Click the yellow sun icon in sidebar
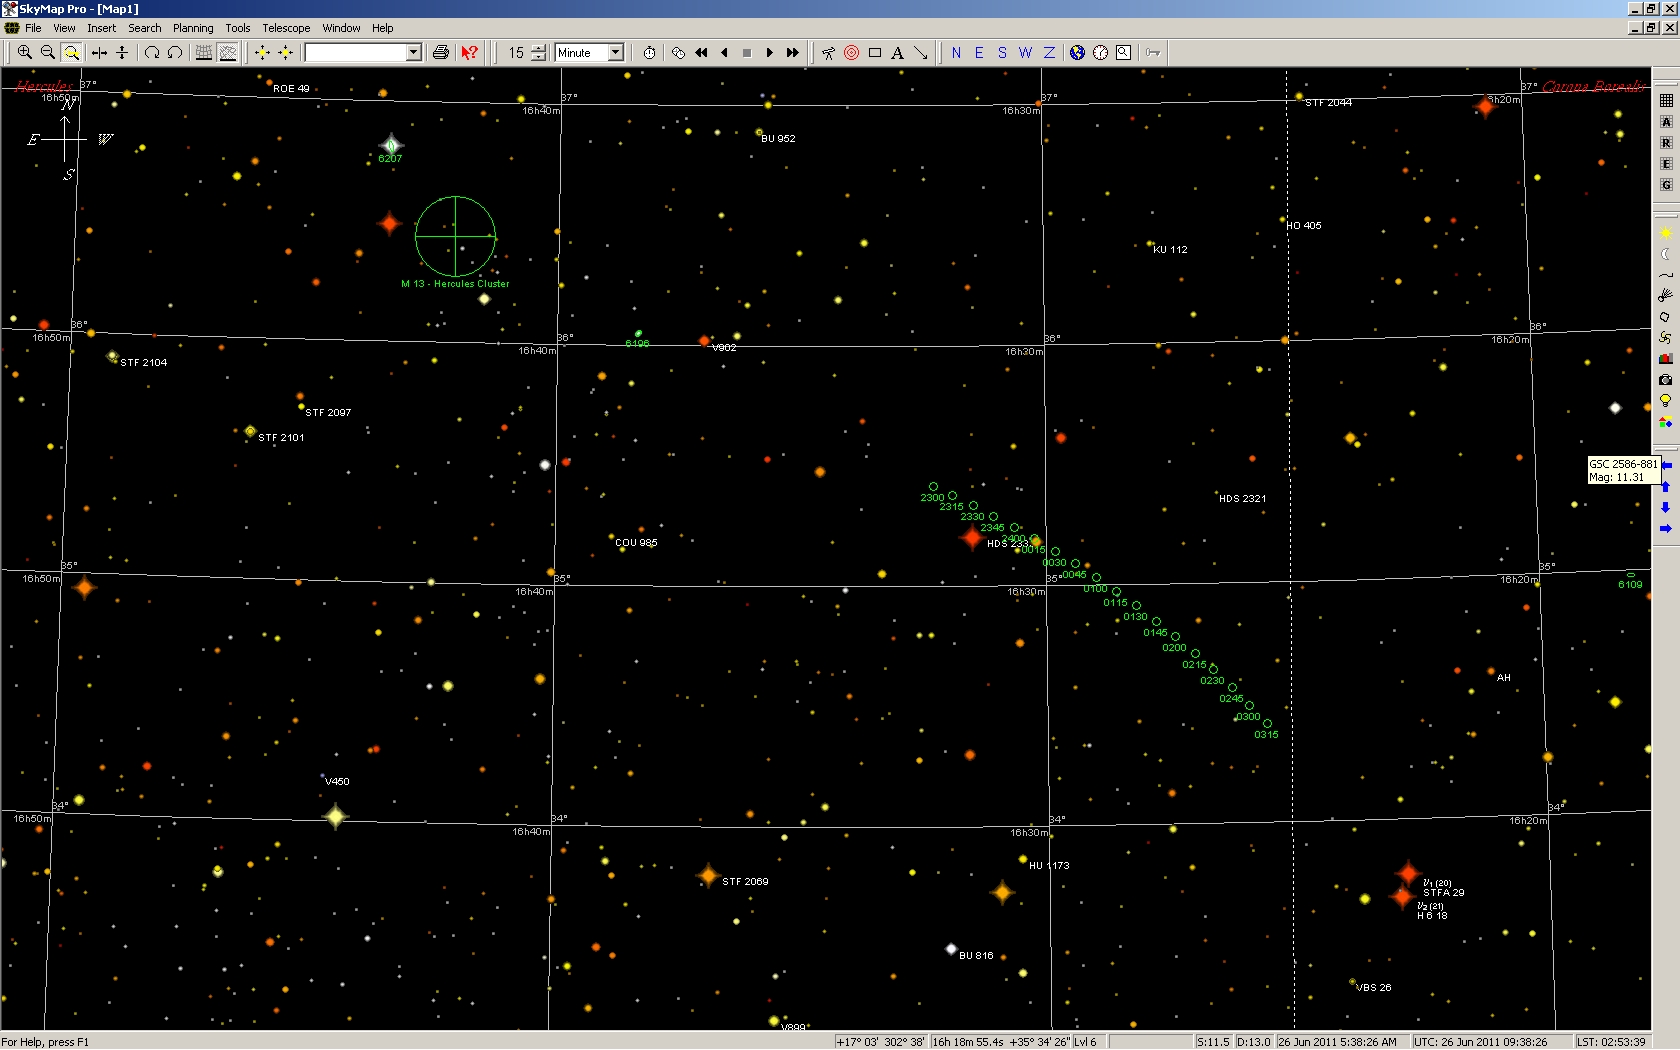Viewport: 1680px width, 1050px height. (x=1666, y=233)
